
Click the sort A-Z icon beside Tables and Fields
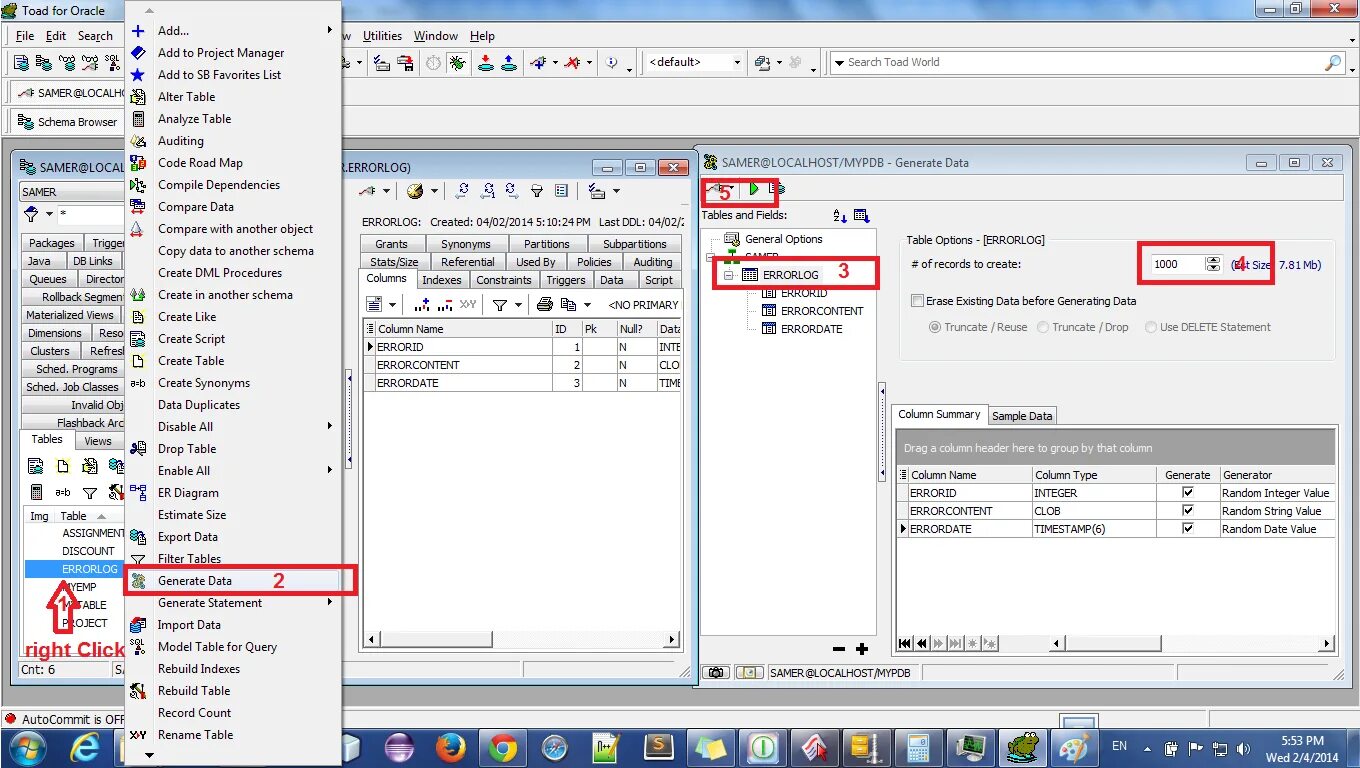pyautogui.click(x=840, y=215)
